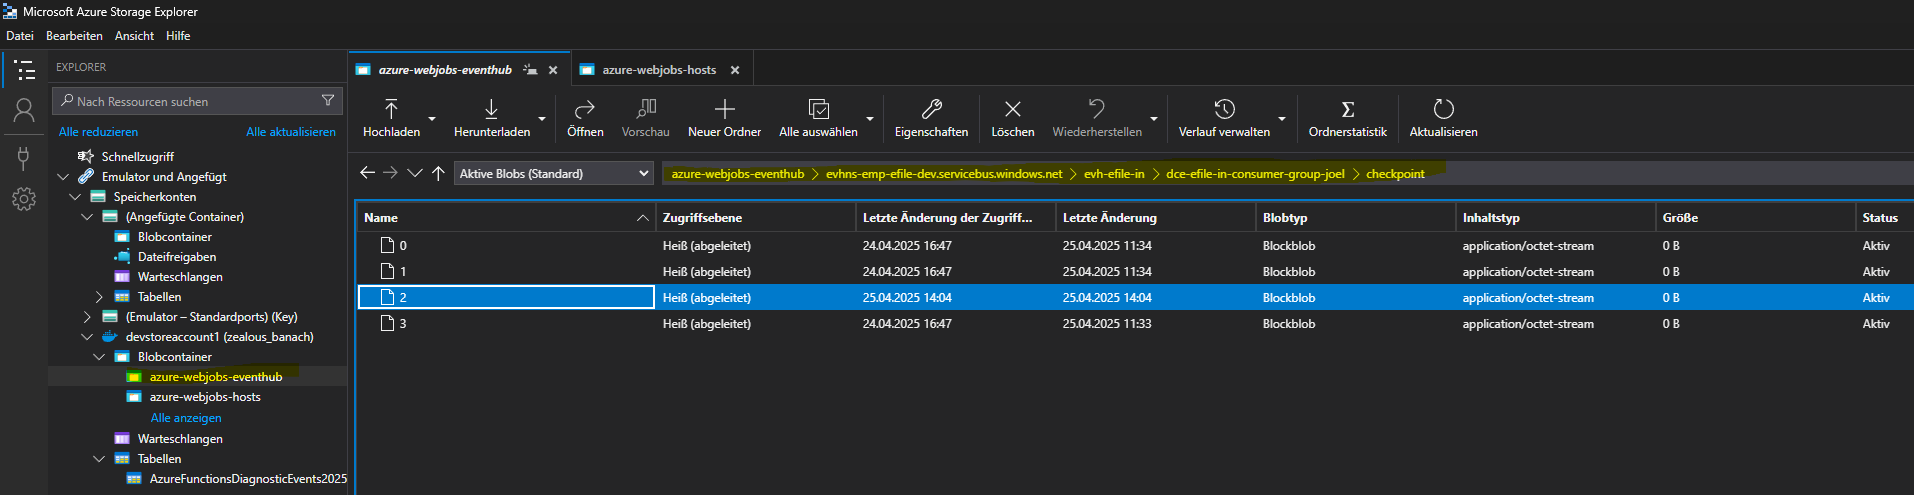Open the Aktive Blobs (Standard) dropdown
The height and width of the screenshot is (495, 1914).
pos(554,173)
